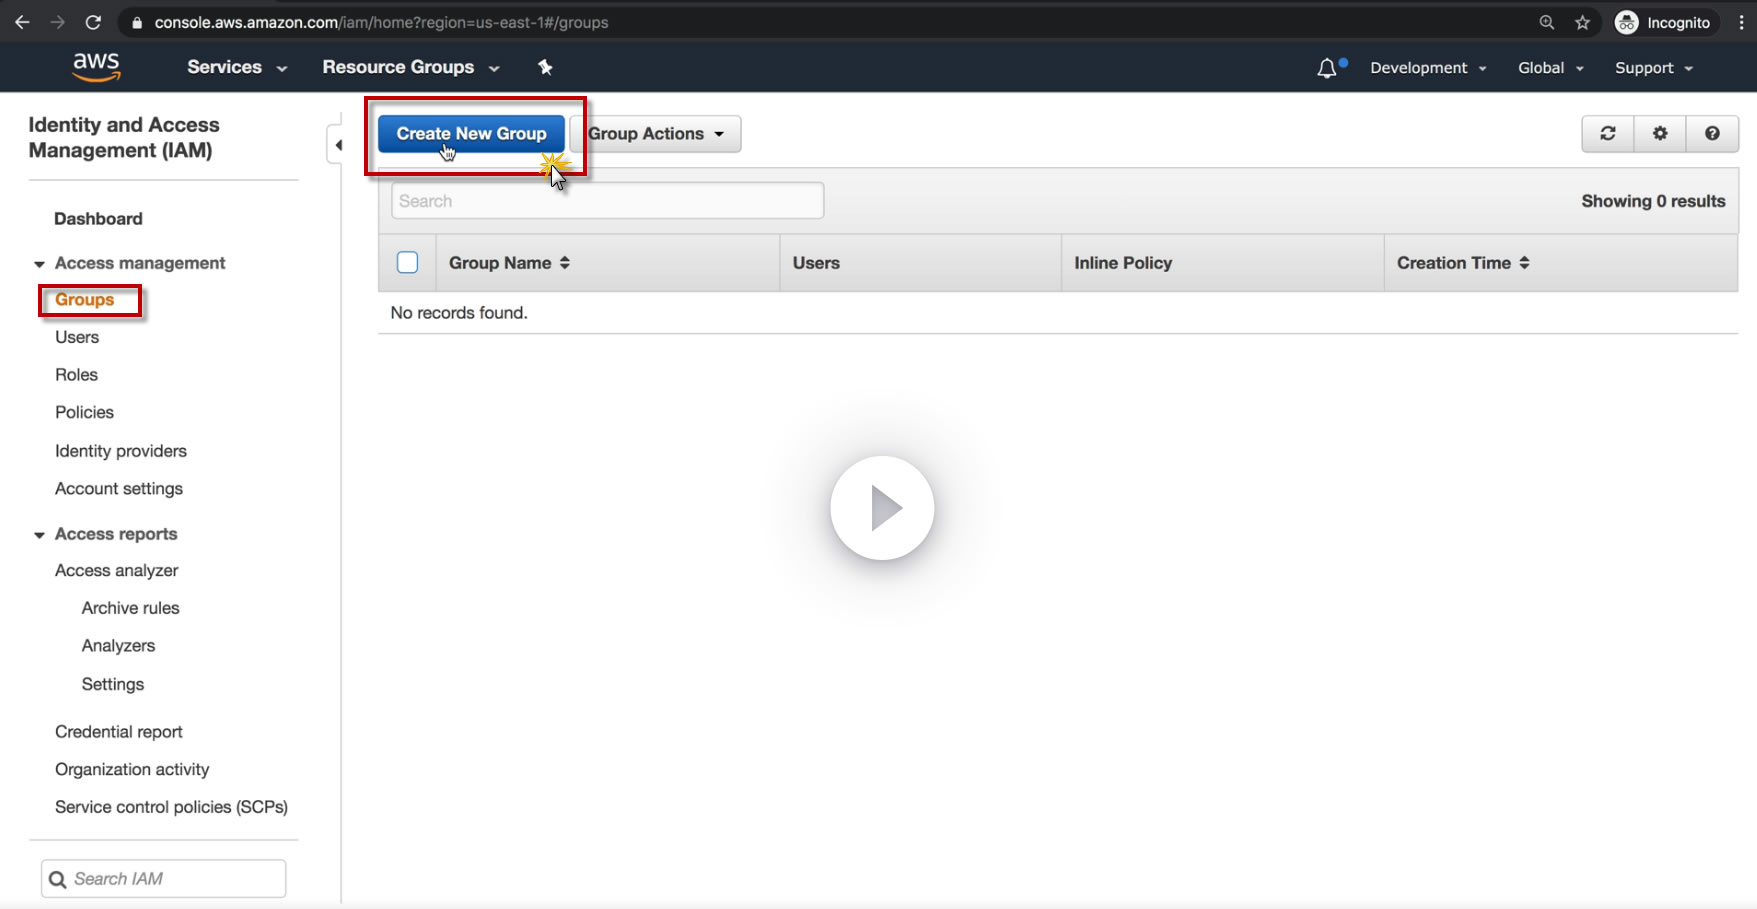This screenshot has height=909, width=1757.
Task: Click the pin shortcut star icon
Action: click(x=545, y=67)
